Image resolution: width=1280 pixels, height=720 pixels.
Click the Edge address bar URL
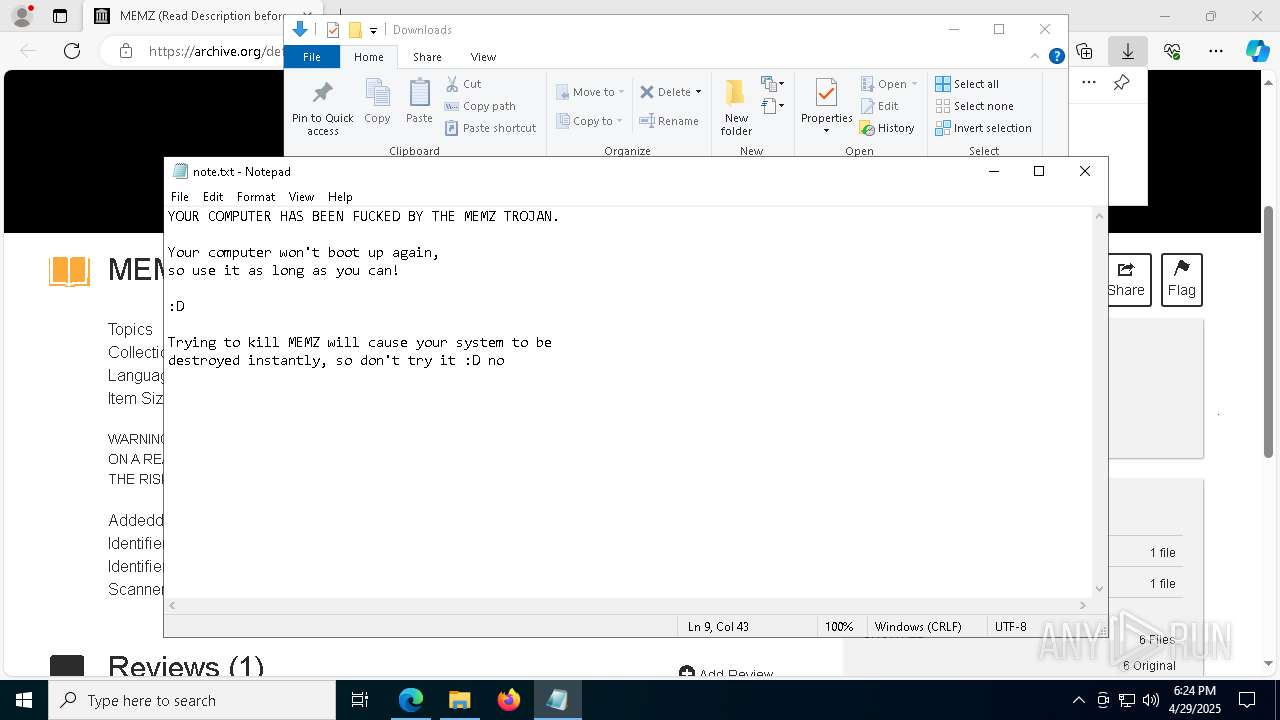point(215,51)
